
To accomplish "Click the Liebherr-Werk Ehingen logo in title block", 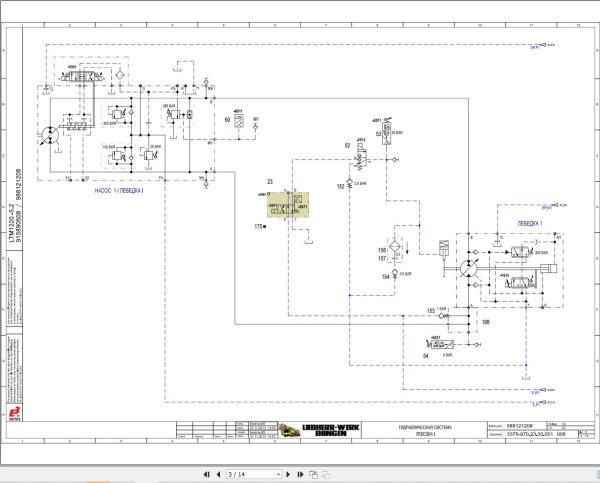I will pos(331,430).
